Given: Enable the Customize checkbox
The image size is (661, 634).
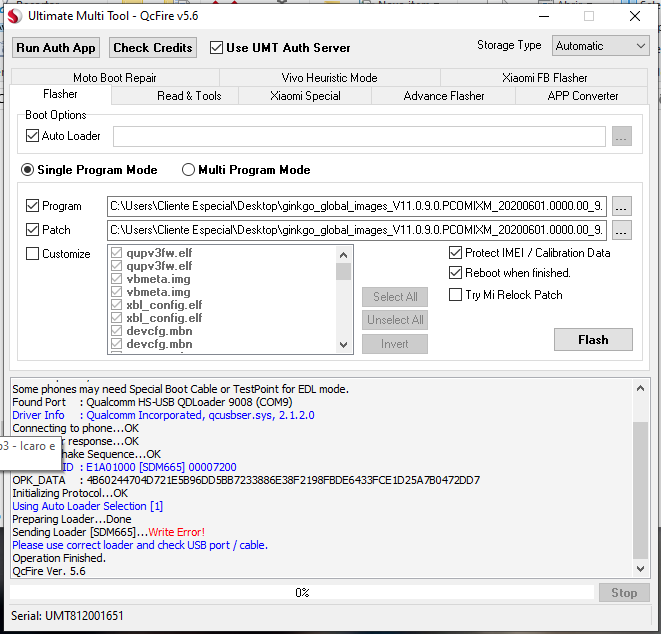Looking at the screenshot, I should coord(32,254).
